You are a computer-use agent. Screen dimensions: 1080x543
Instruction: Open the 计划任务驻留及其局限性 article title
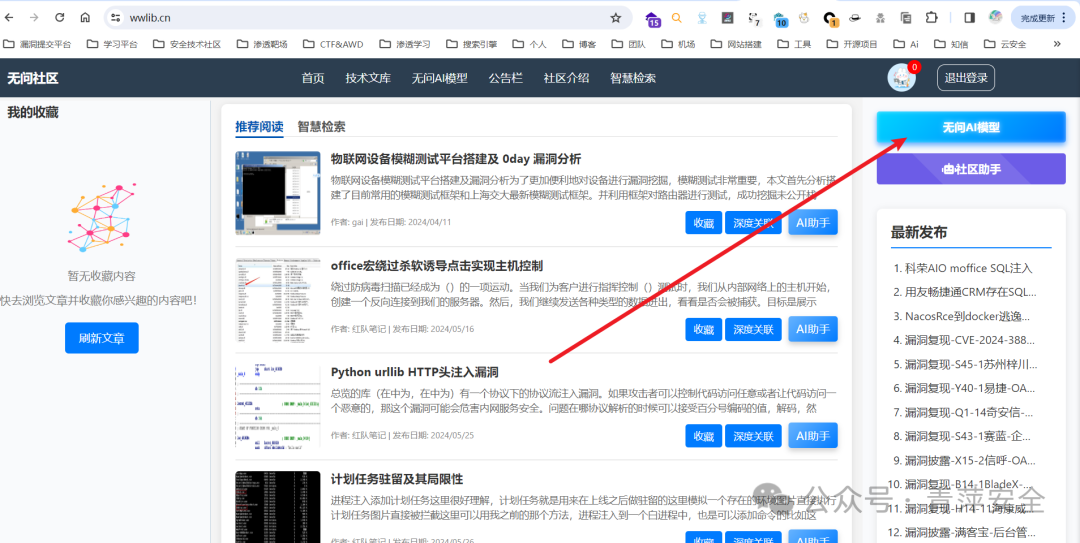[397, 479]
